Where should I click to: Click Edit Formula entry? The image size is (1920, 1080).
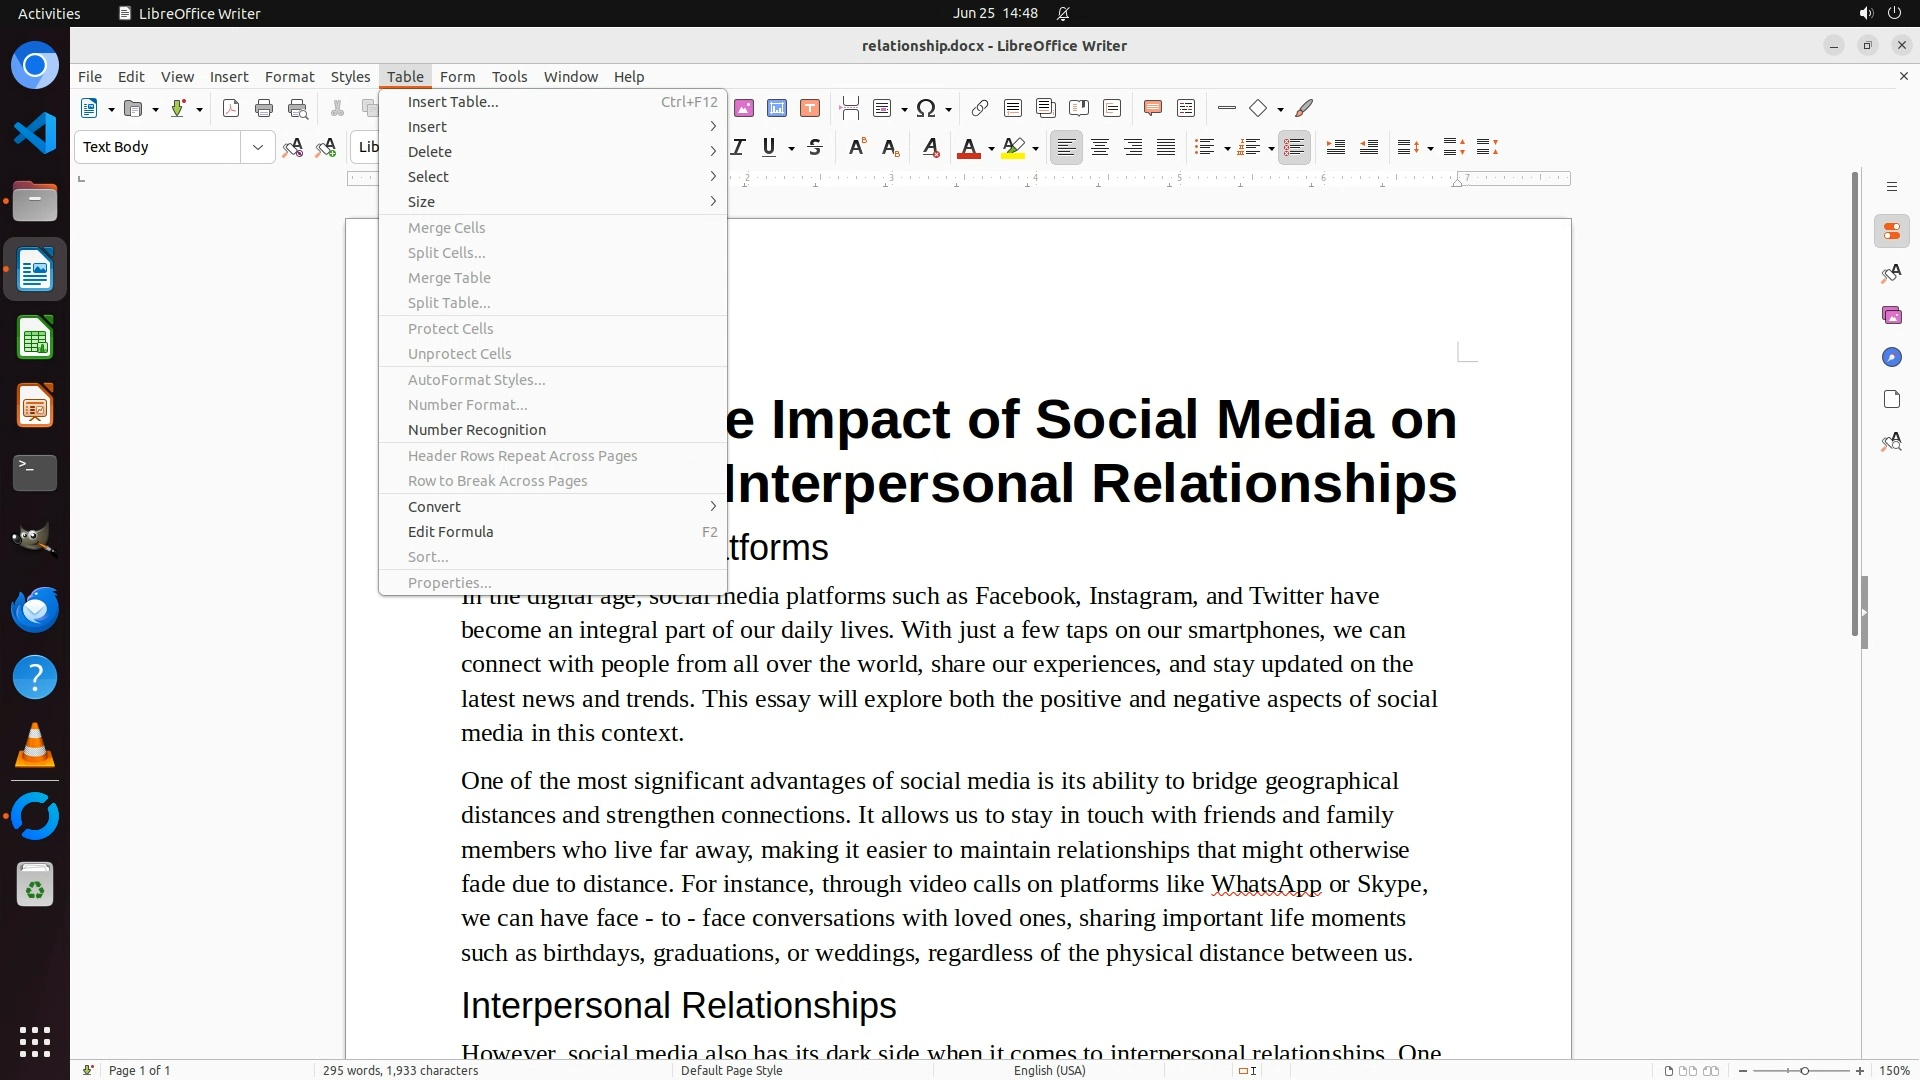[x=450, y=532]
